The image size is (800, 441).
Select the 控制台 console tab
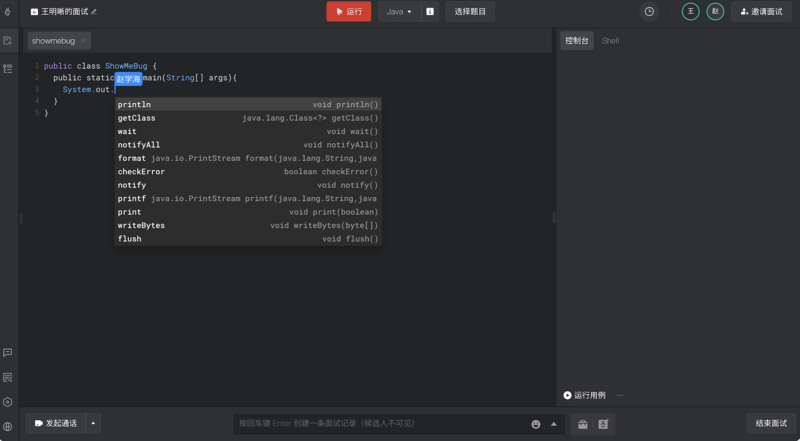[577, 41]
